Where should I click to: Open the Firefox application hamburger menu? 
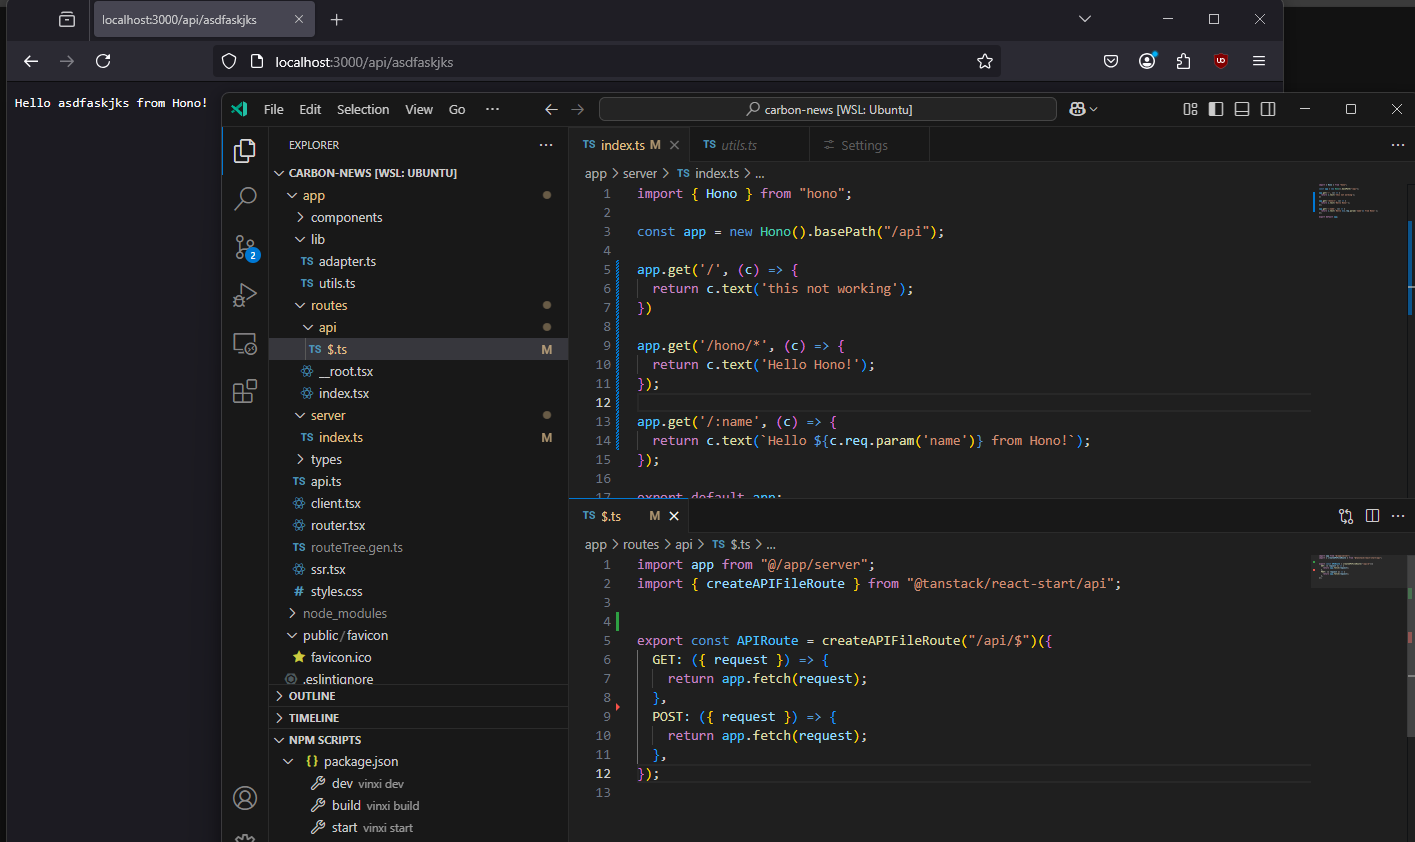[x=1259, y=61]
